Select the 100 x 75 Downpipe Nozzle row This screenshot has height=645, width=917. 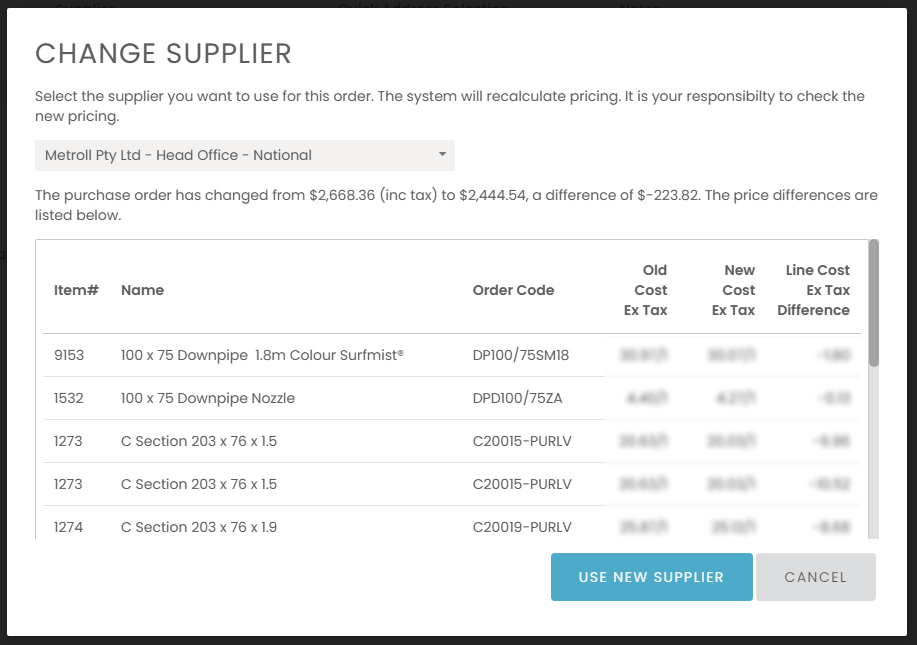click(208, 398)
